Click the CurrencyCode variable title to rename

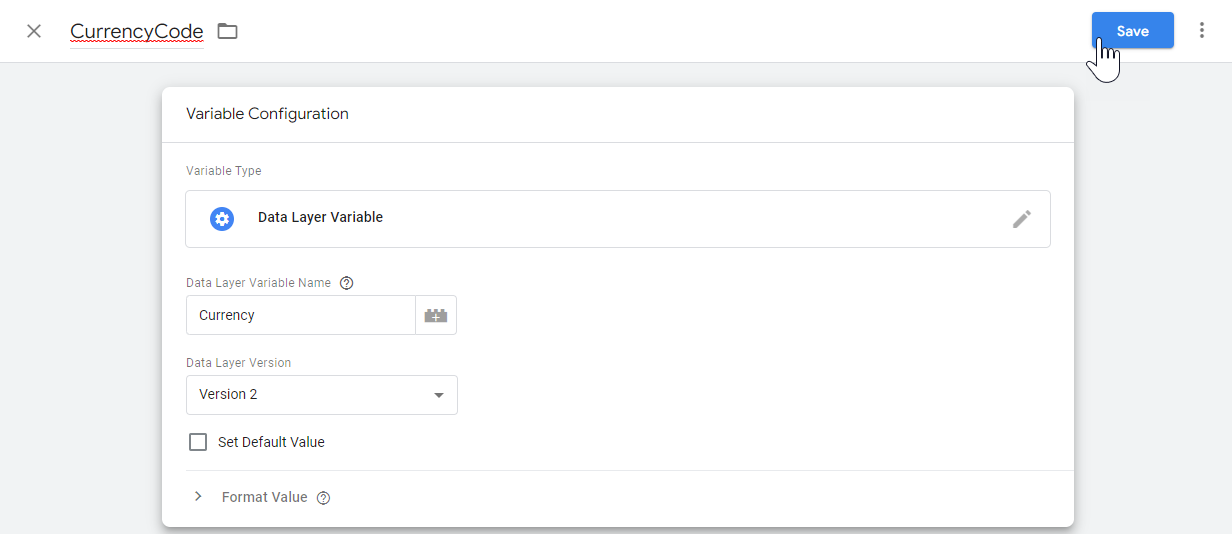(137, 32)
